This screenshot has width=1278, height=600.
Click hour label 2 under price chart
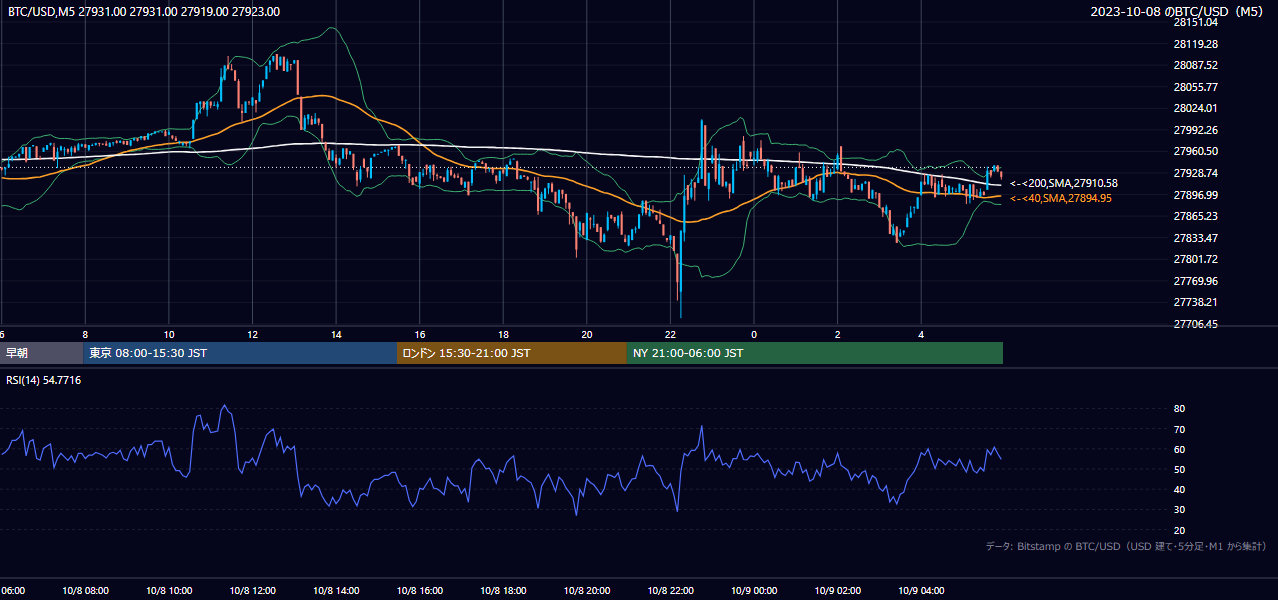(x=838, y=334)
